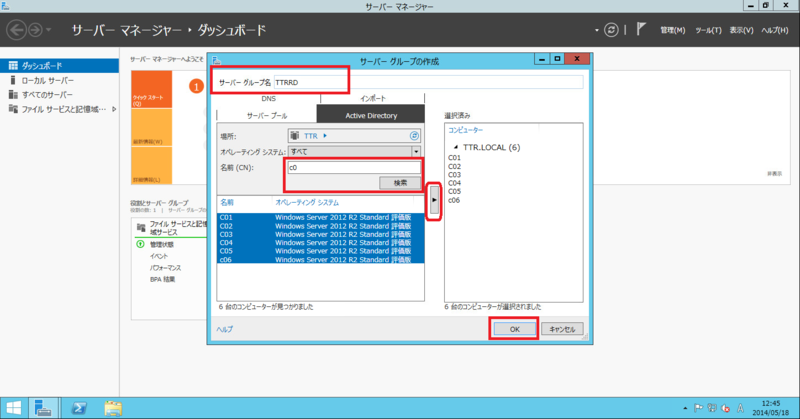Open the ツール(T) menu
The image size is (800, 419).
[708, 30]
